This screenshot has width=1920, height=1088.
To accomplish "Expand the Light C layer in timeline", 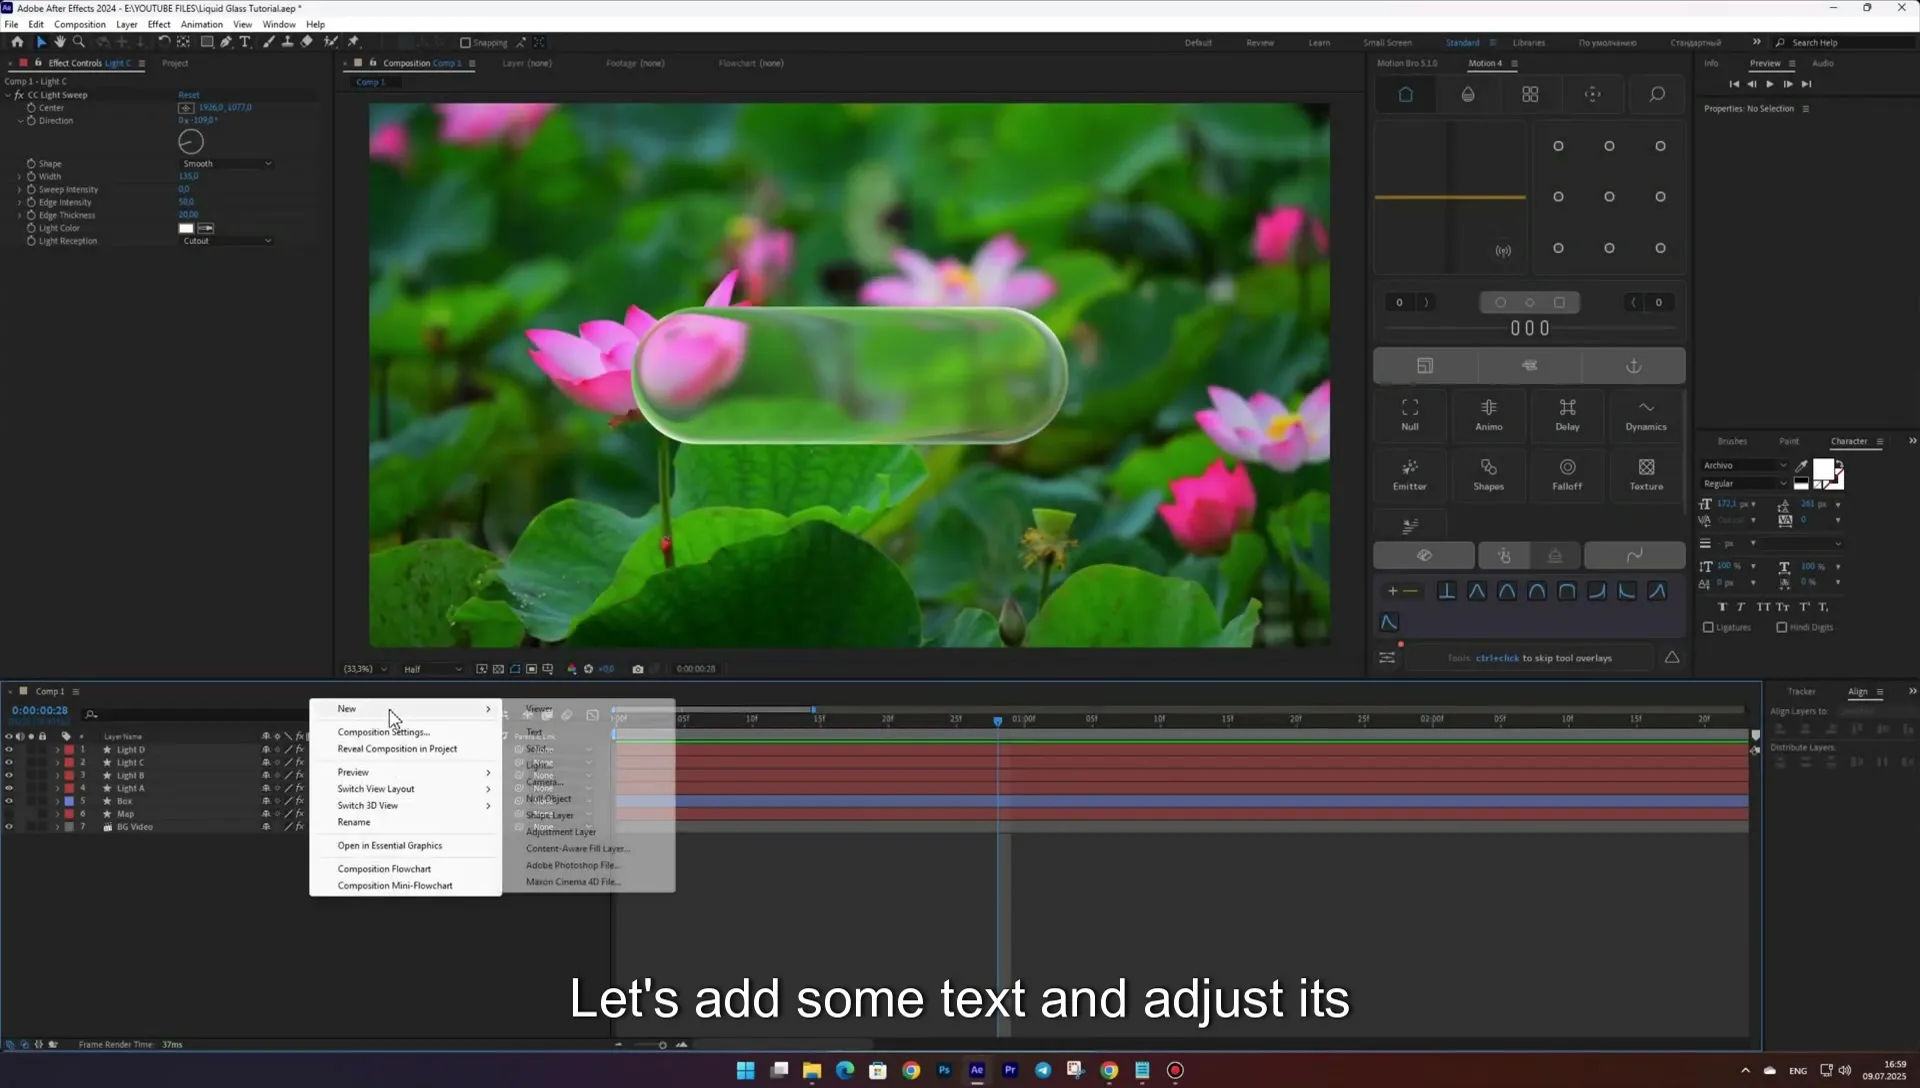I will [57, 763].
